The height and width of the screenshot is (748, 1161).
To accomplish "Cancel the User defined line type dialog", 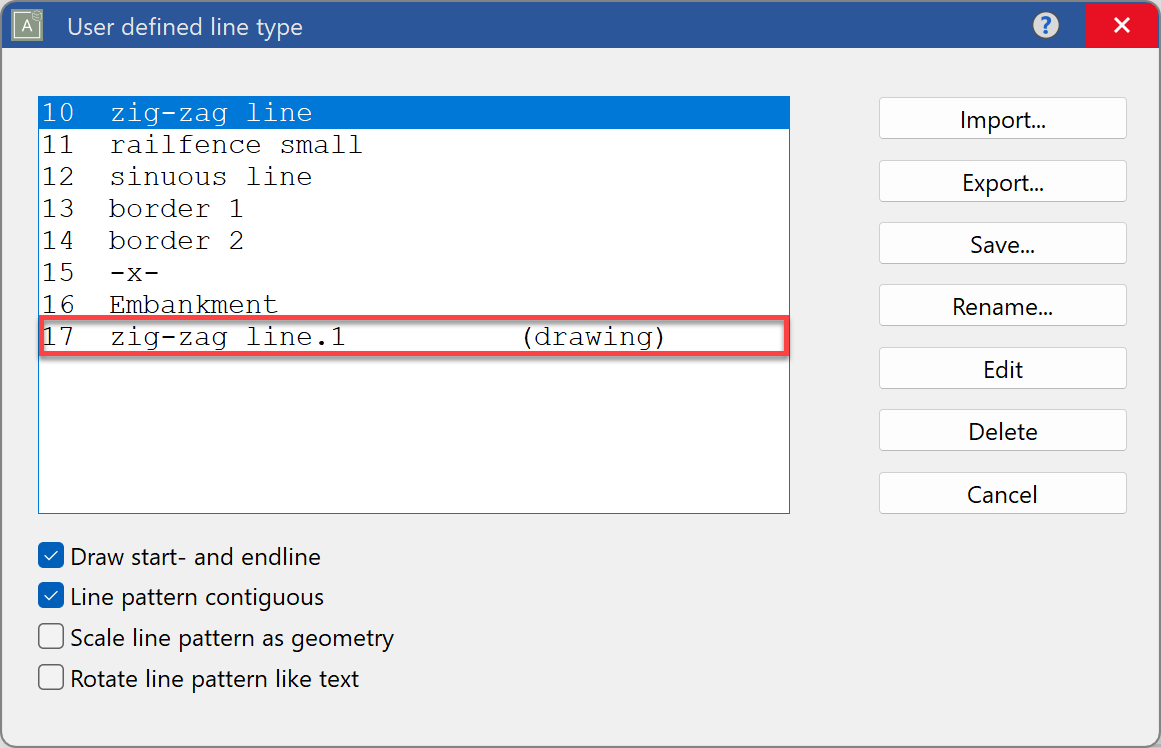I will pos(1001,493).
